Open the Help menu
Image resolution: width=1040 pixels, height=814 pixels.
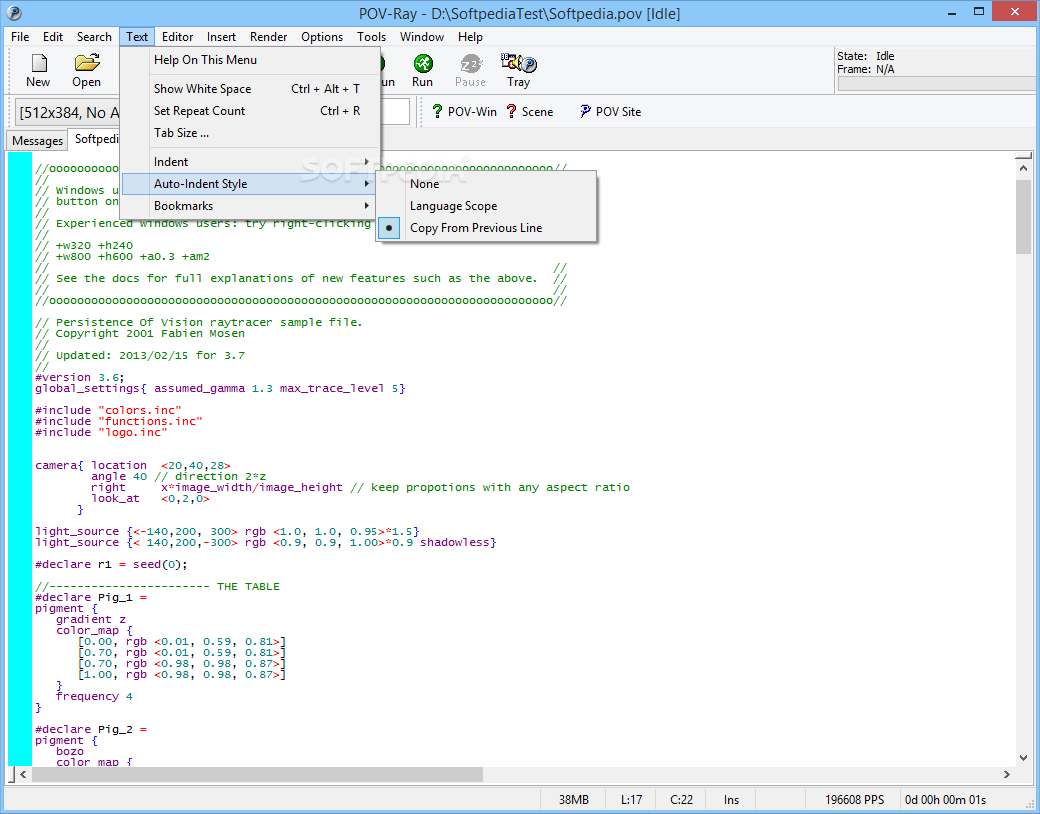[470, 36]
